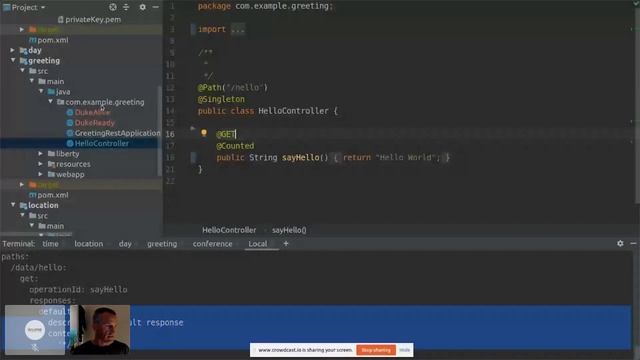Click the HelloController class icon
The height and width of the screenshot is (360, 640).
click(70, 143)
